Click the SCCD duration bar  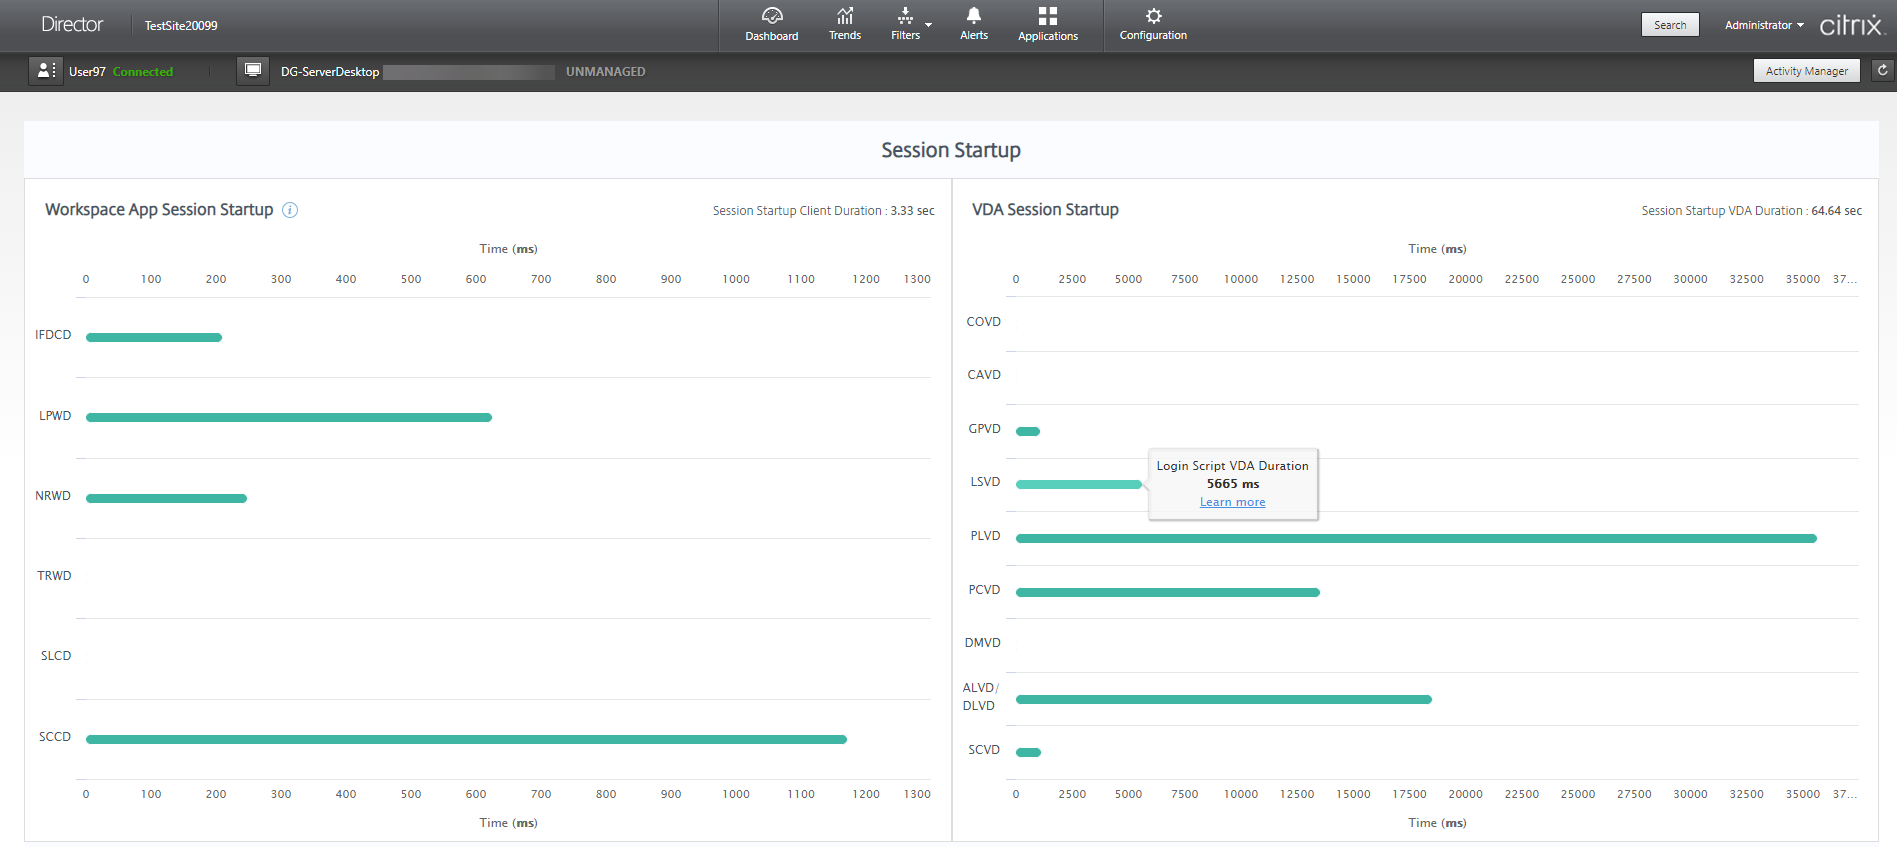[x=466, y=740]
